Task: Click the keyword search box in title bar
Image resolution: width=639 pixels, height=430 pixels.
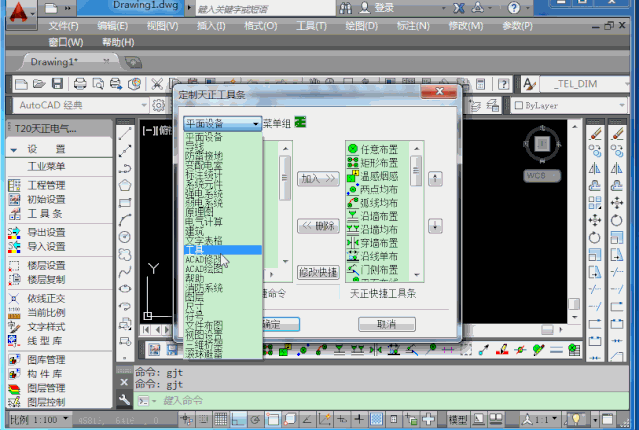Action: pos(265,9)
